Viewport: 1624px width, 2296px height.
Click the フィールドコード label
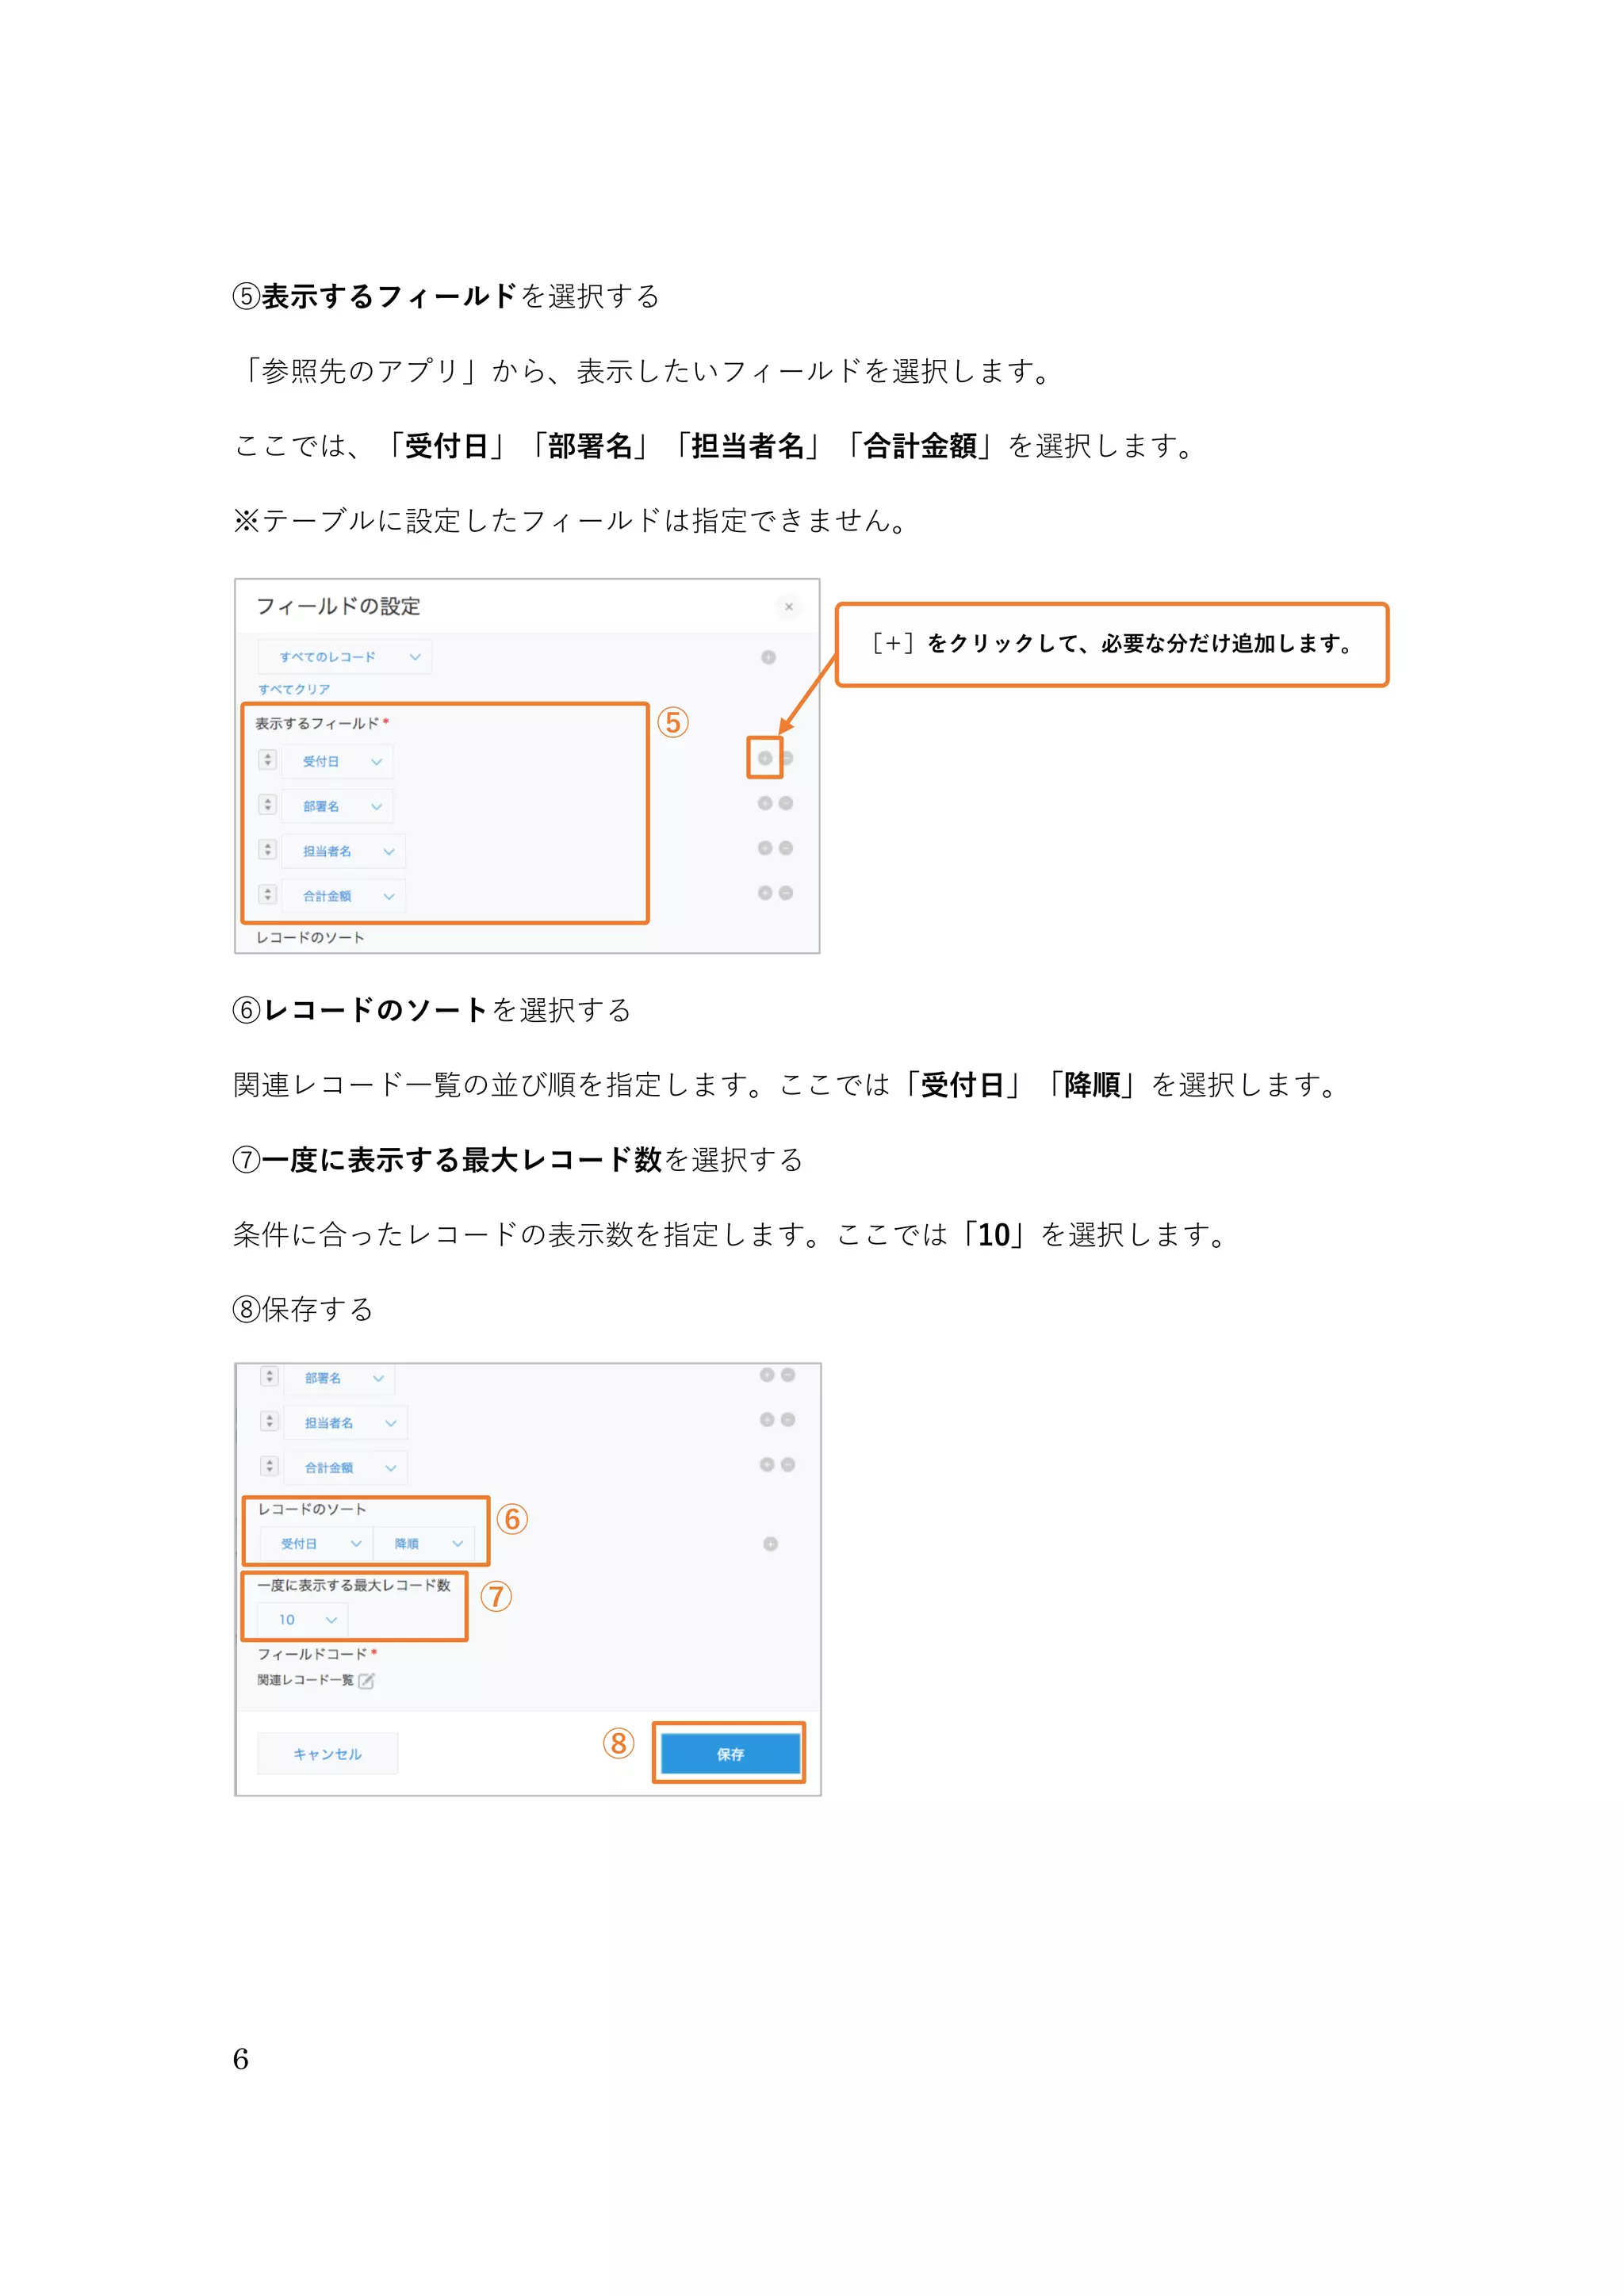[312, 1655]
